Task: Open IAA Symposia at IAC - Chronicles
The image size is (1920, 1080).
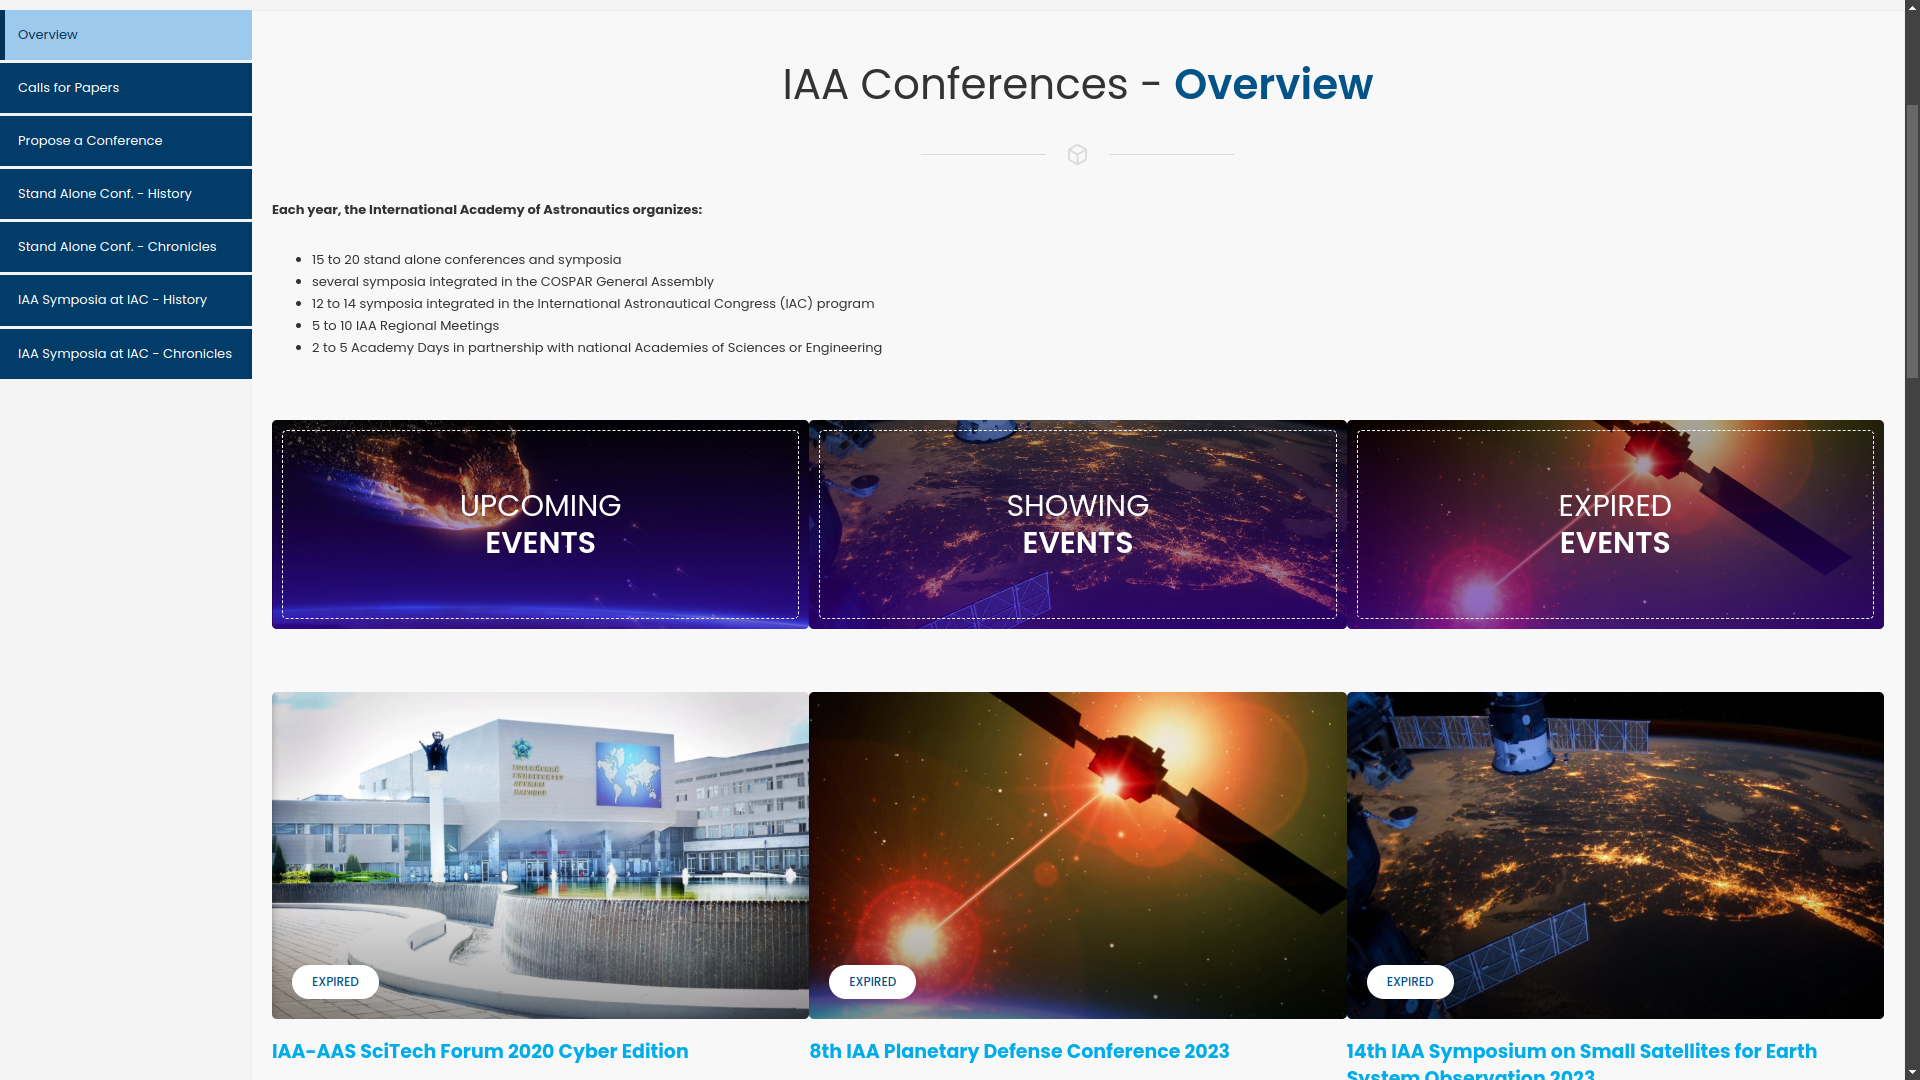Action: [126, 354]
